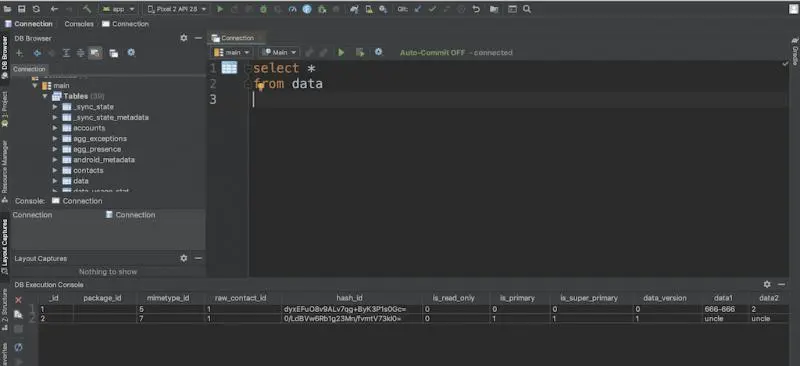Add new connection with plus icon
The height and width of the screenshot is (366, 800).
point(19,53)
